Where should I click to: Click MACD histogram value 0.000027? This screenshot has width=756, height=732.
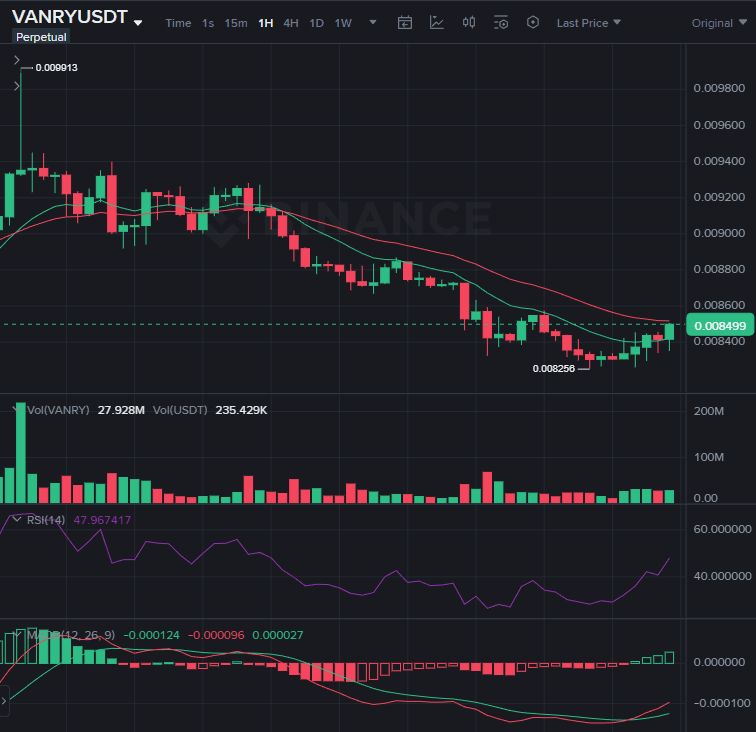[278, 635]
